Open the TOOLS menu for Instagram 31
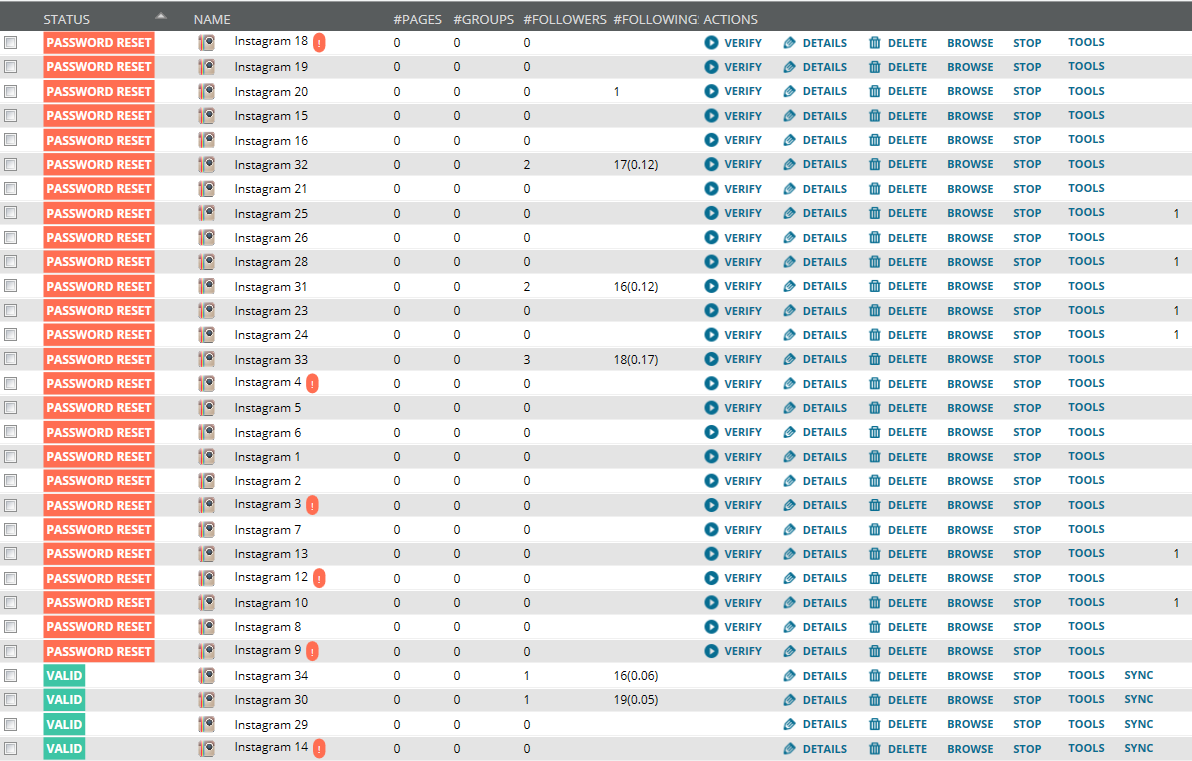The height and width of the screenshot is (761, 1192). coord(1086,286)
